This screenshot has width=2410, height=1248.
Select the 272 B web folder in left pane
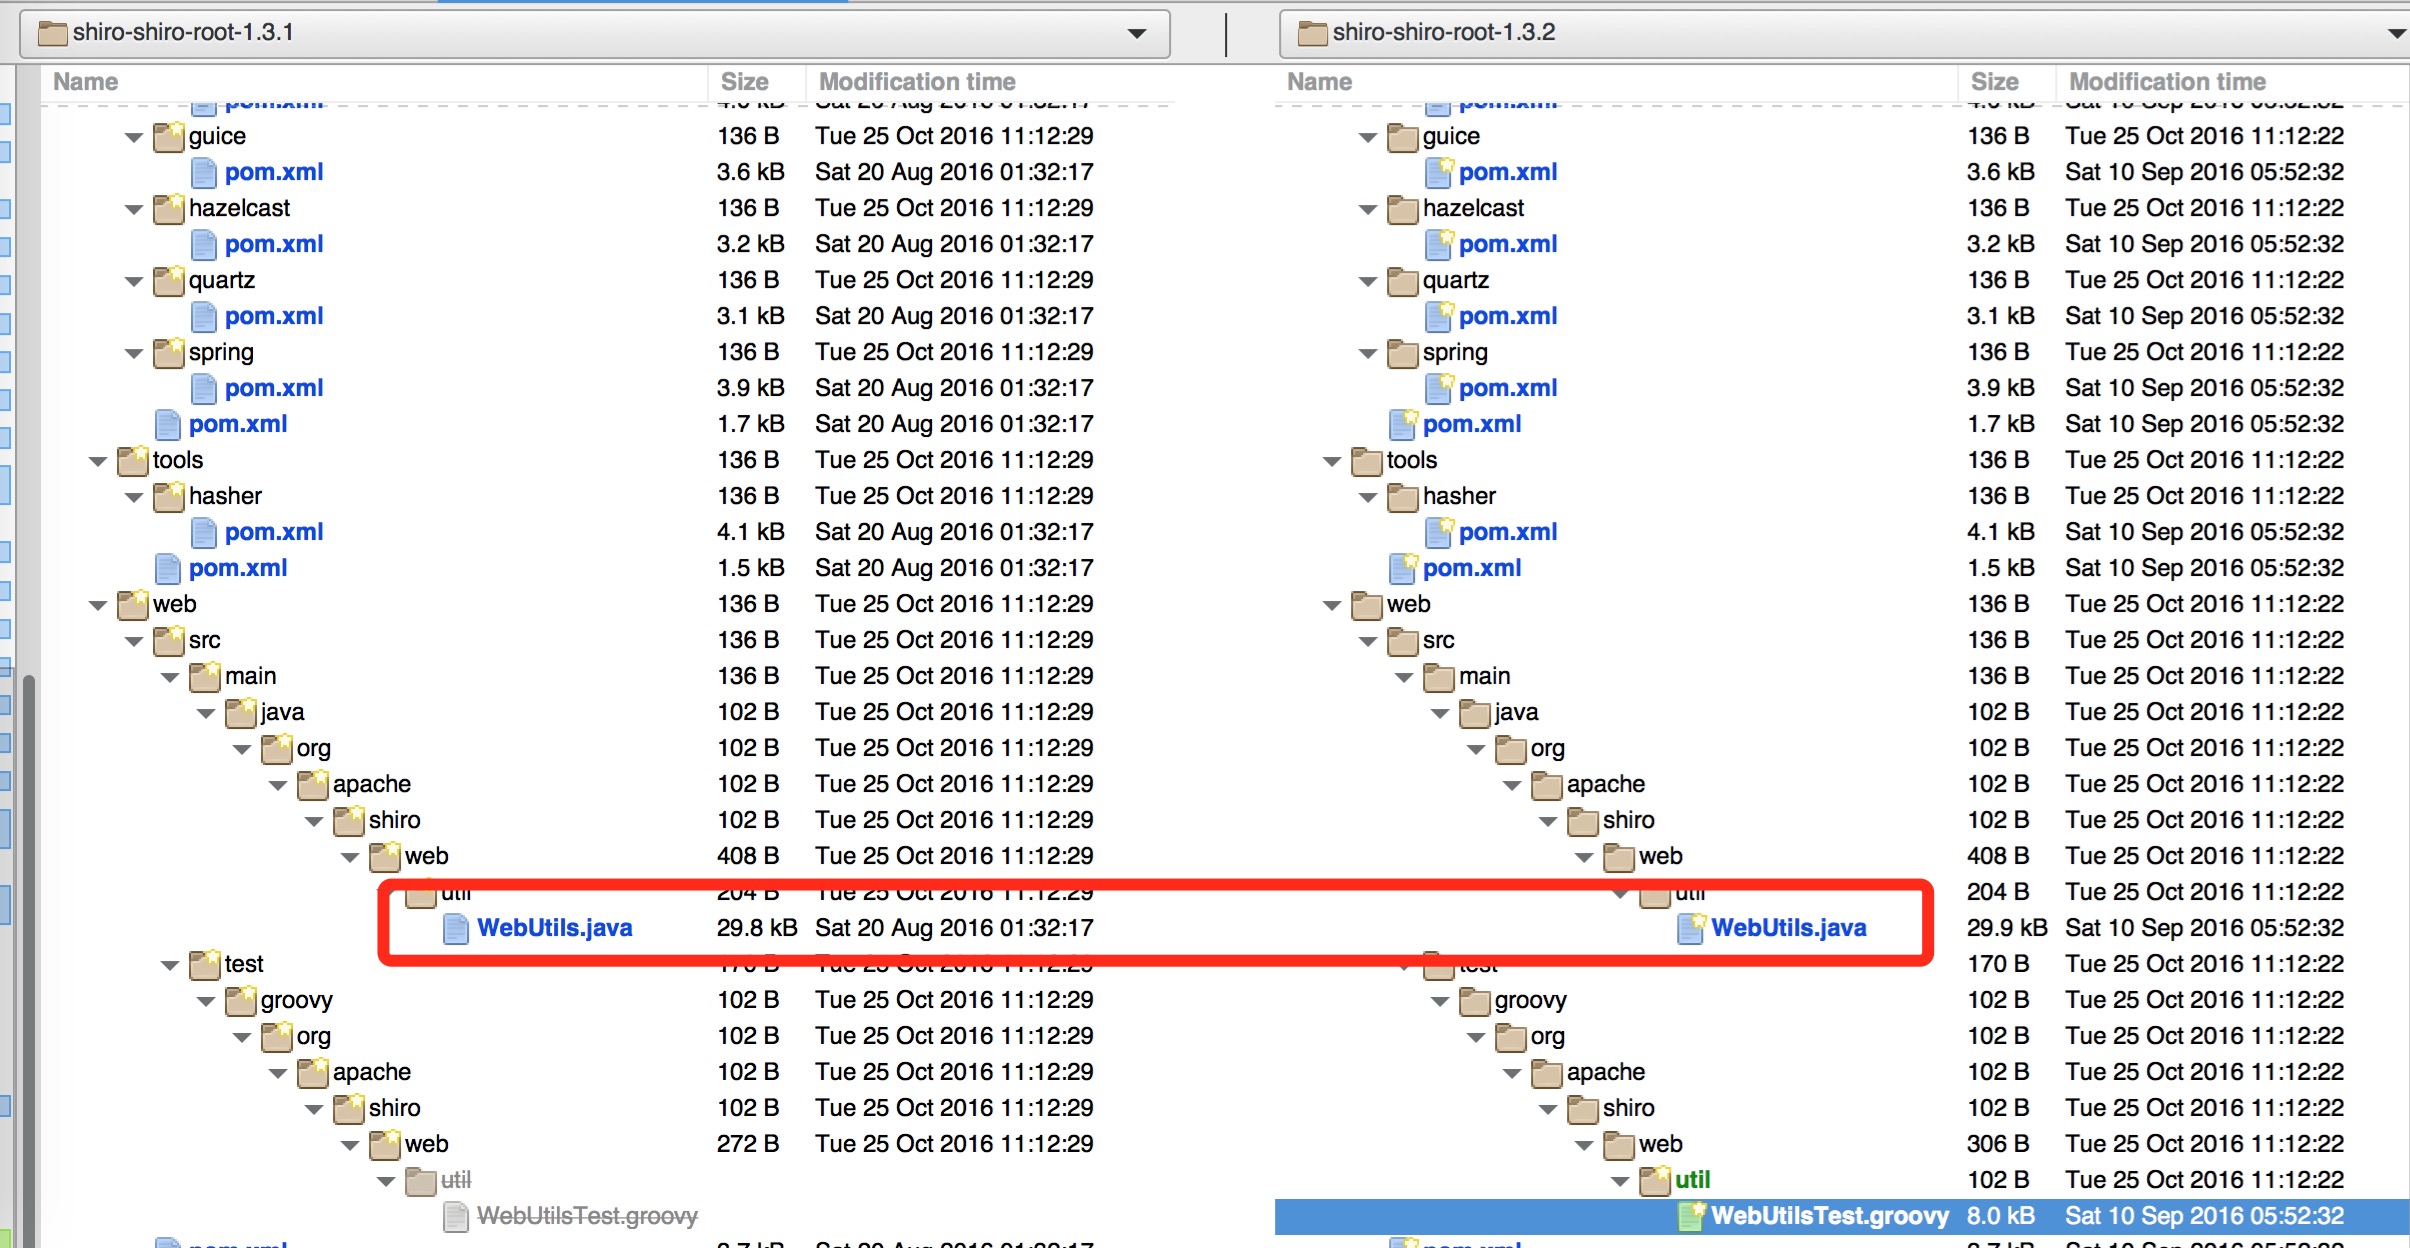427,1144
